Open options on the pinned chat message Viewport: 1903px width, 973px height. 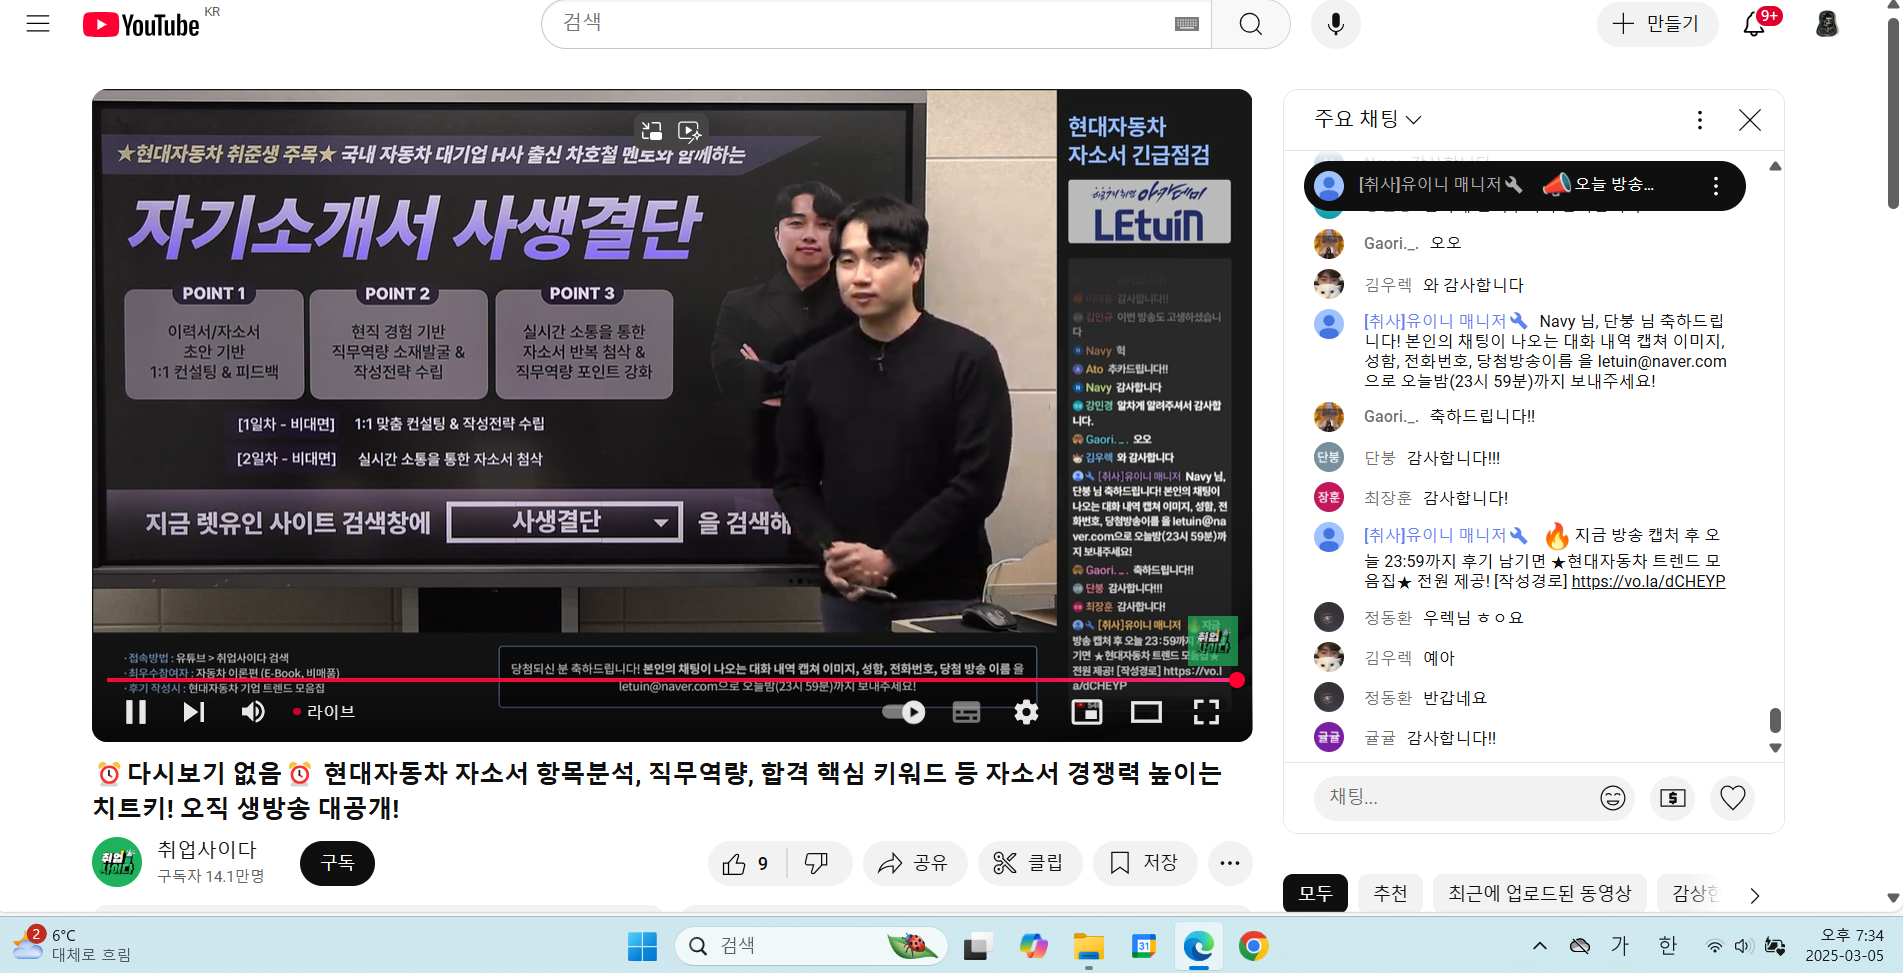click(1715, 186)
